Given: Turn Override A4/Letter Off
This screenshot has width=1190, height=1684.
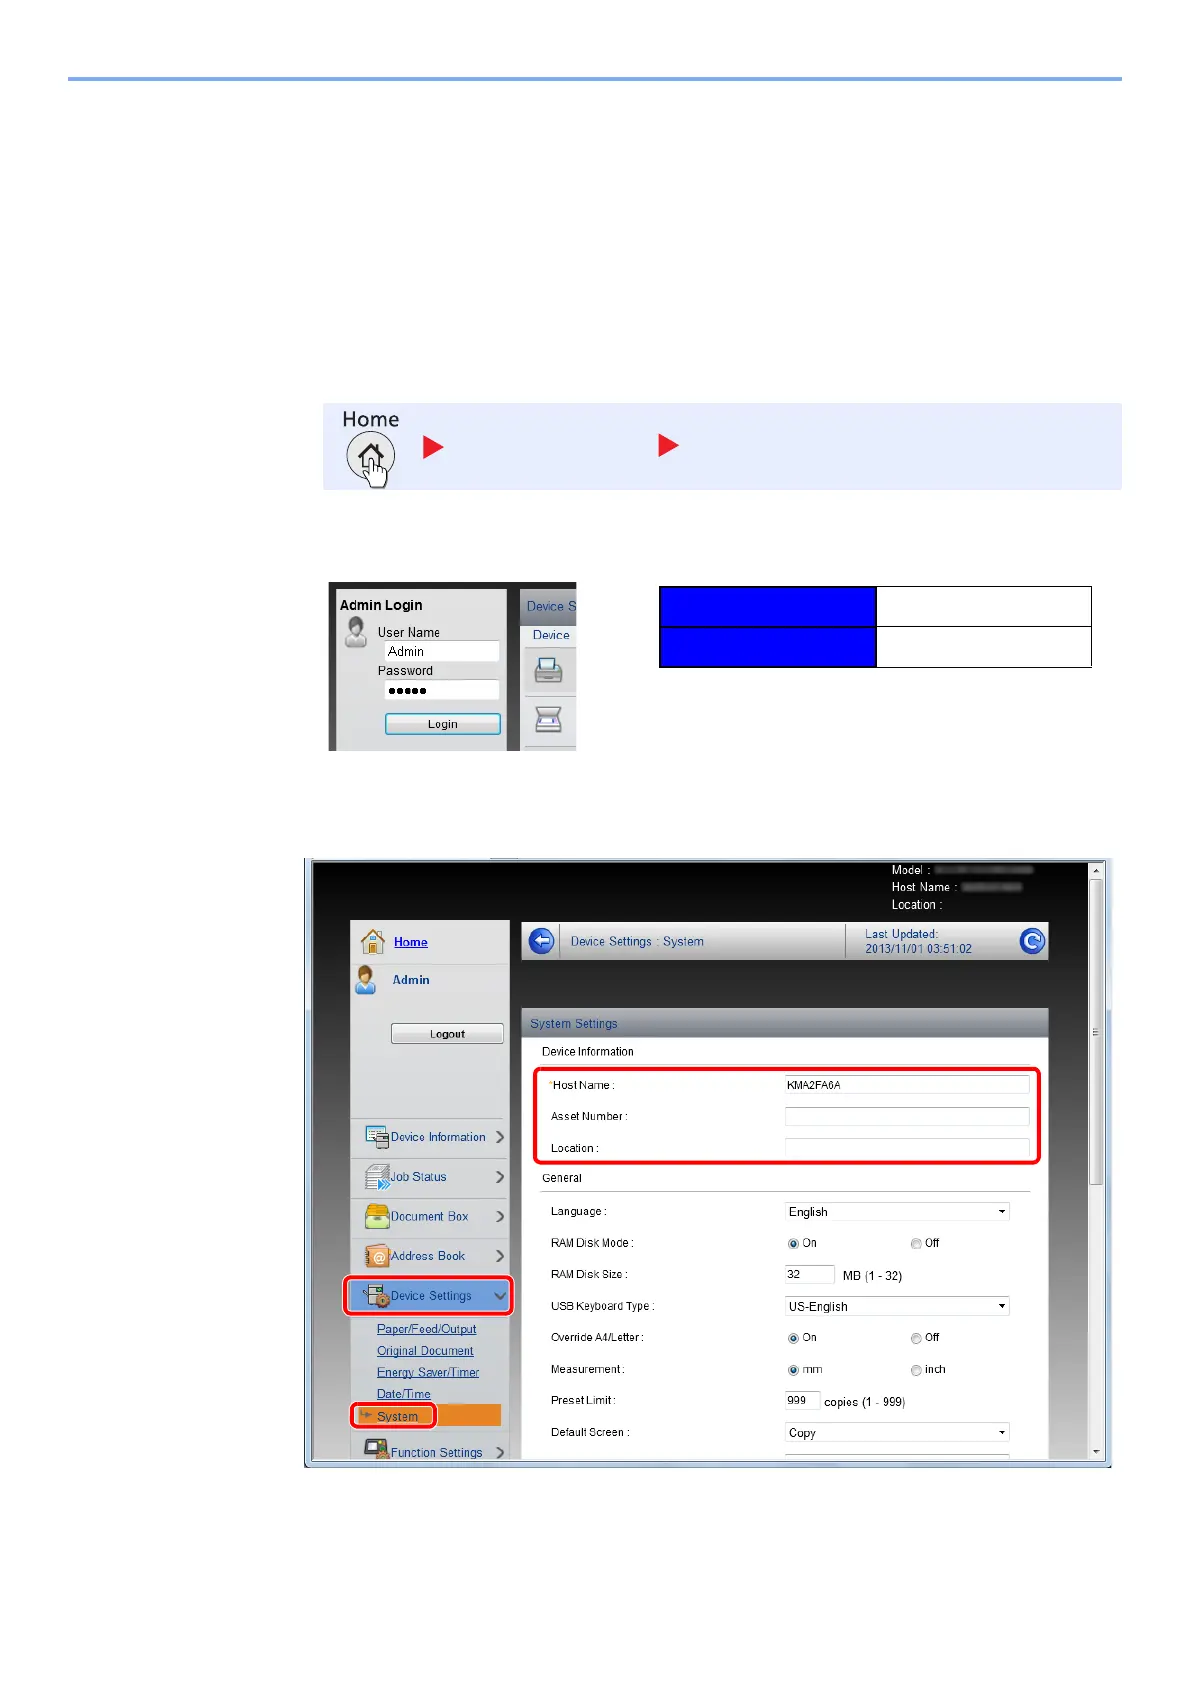Looking at the screenshot, I should point(916,1338).
